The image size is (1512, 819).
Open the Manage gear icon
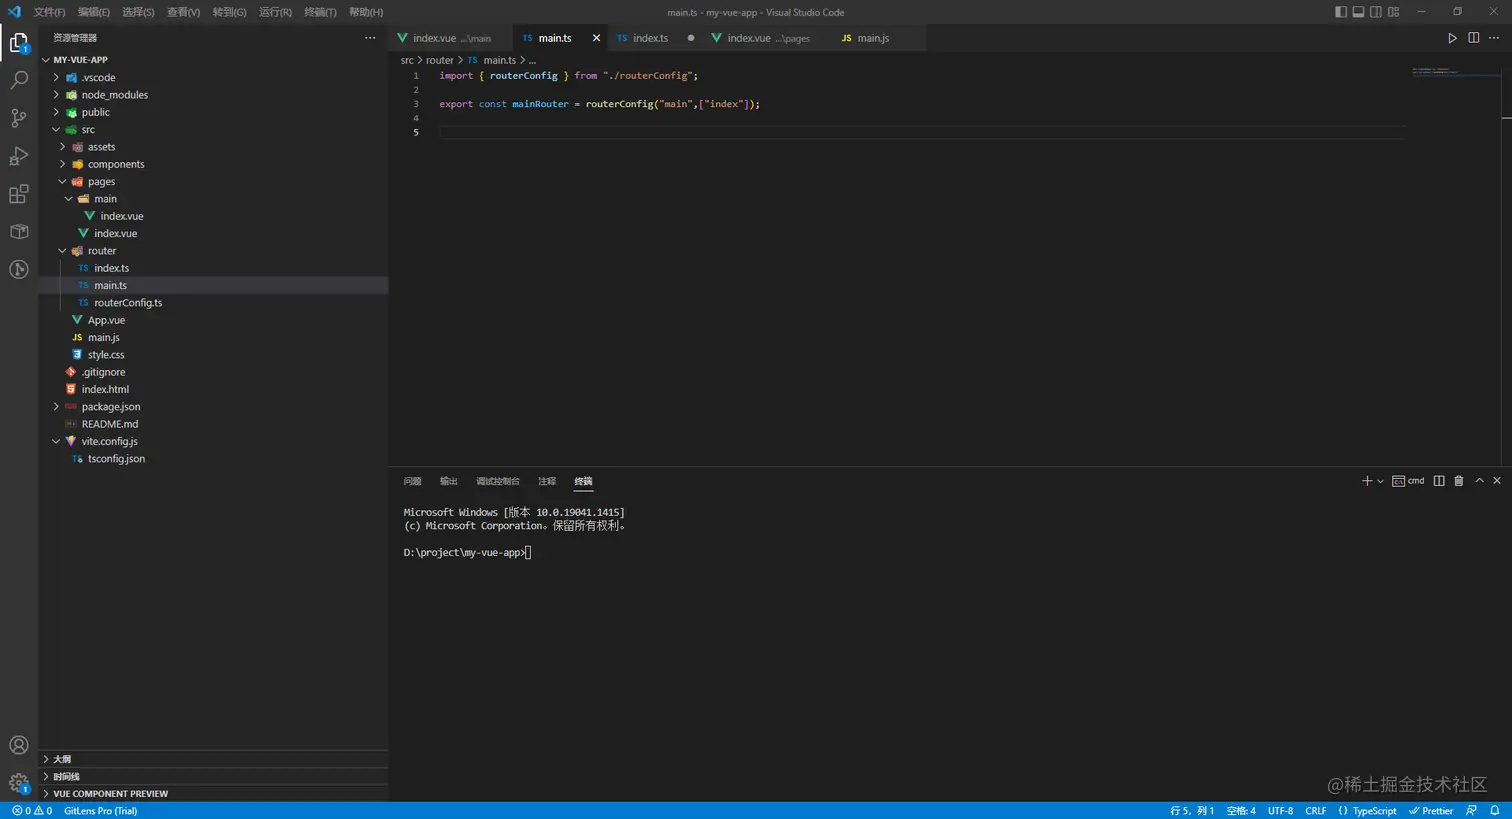(19, 783)
